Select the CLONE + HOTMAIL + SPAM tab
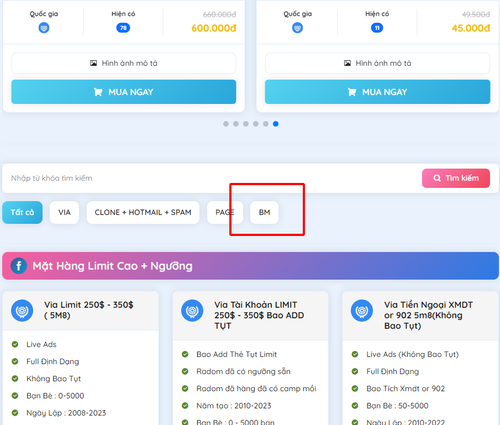Screen dimensions: 500x425 pos(143,212)
